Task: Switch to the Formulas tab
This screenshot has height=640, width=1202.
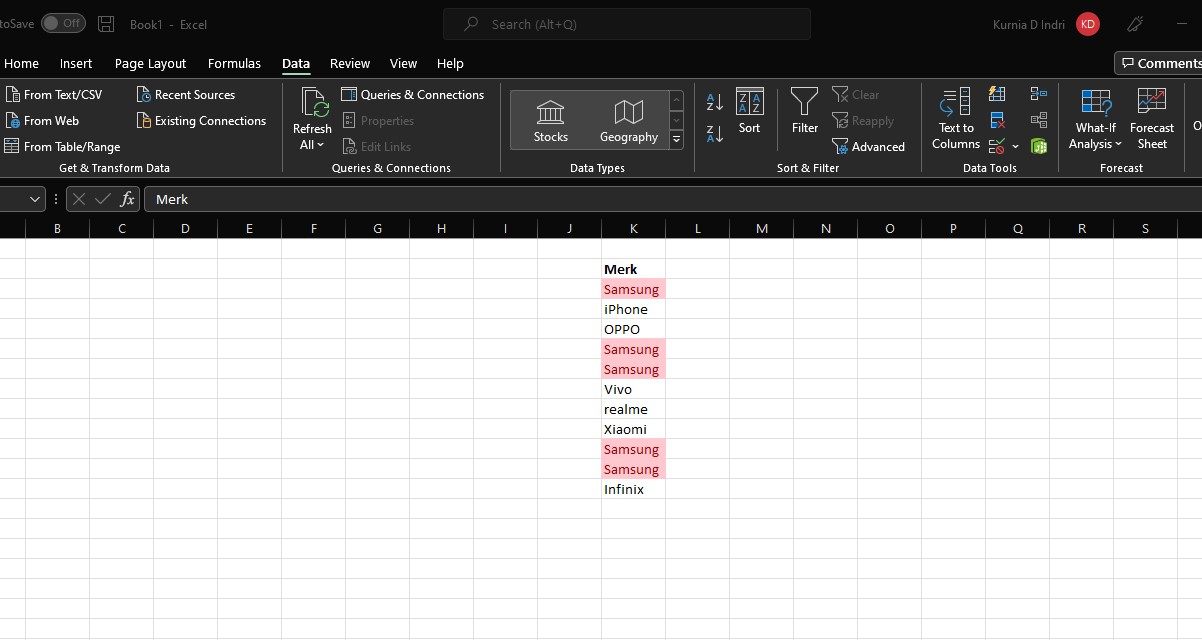Action: tap(234, 63)
